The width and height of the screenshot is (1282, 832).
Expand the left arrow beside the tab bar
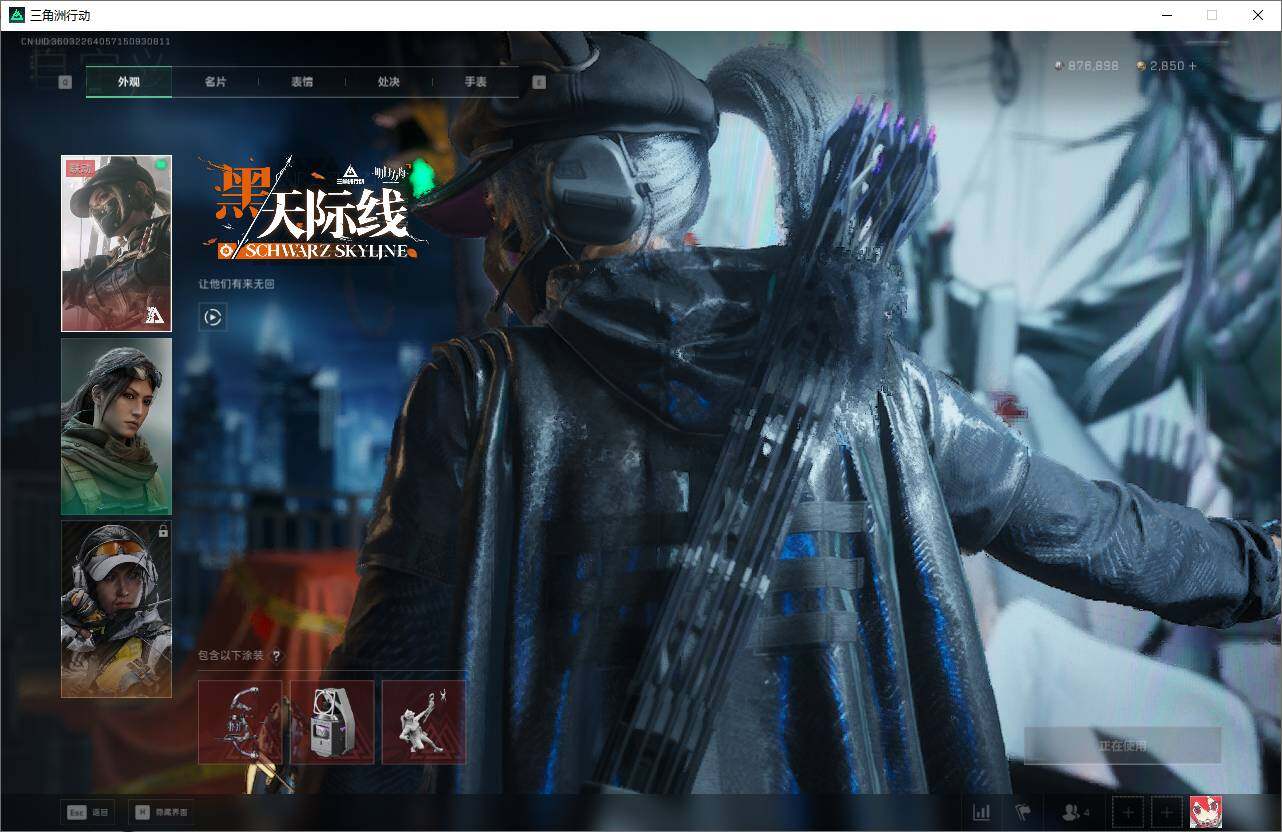pos(65,82)
